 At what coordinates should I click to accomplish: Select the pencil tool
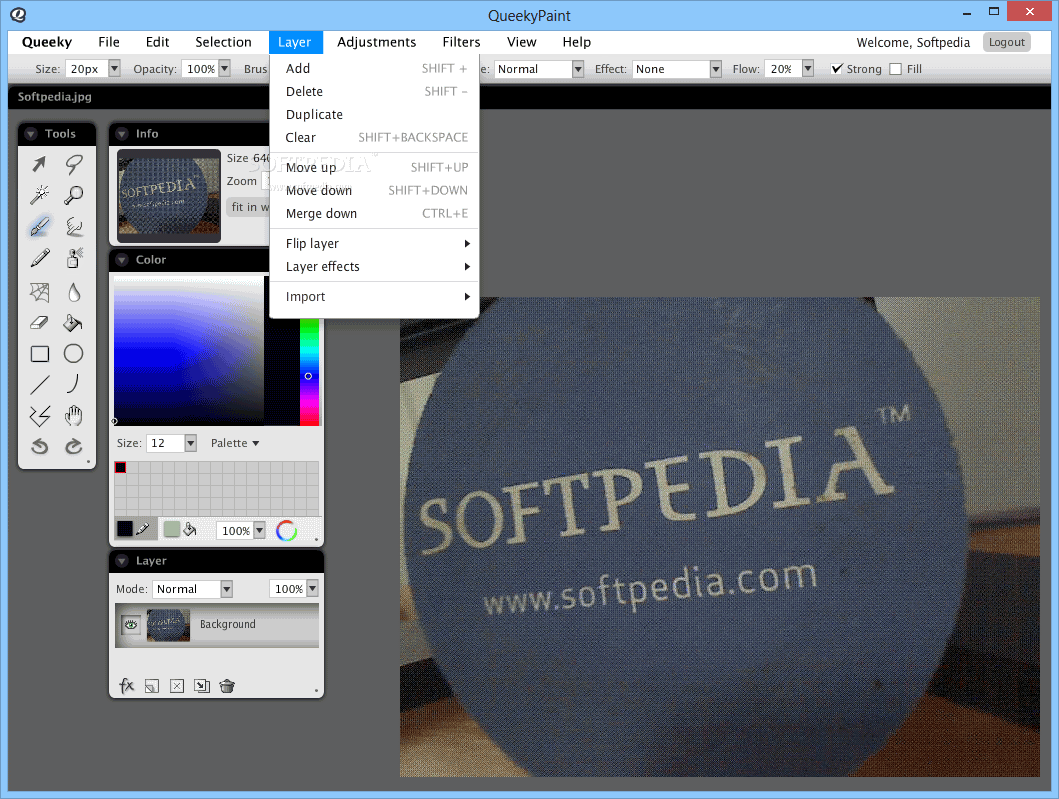pos(39,257)
